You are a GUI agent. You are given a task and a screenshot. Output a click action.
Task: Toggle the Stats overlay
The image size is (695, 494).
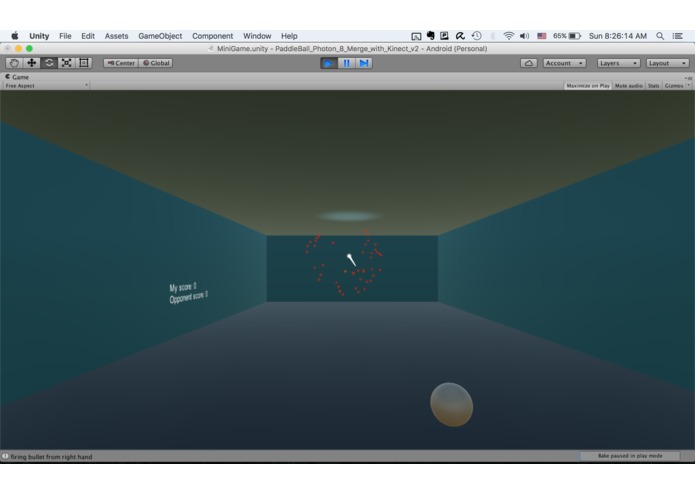[x=653, y=86]
